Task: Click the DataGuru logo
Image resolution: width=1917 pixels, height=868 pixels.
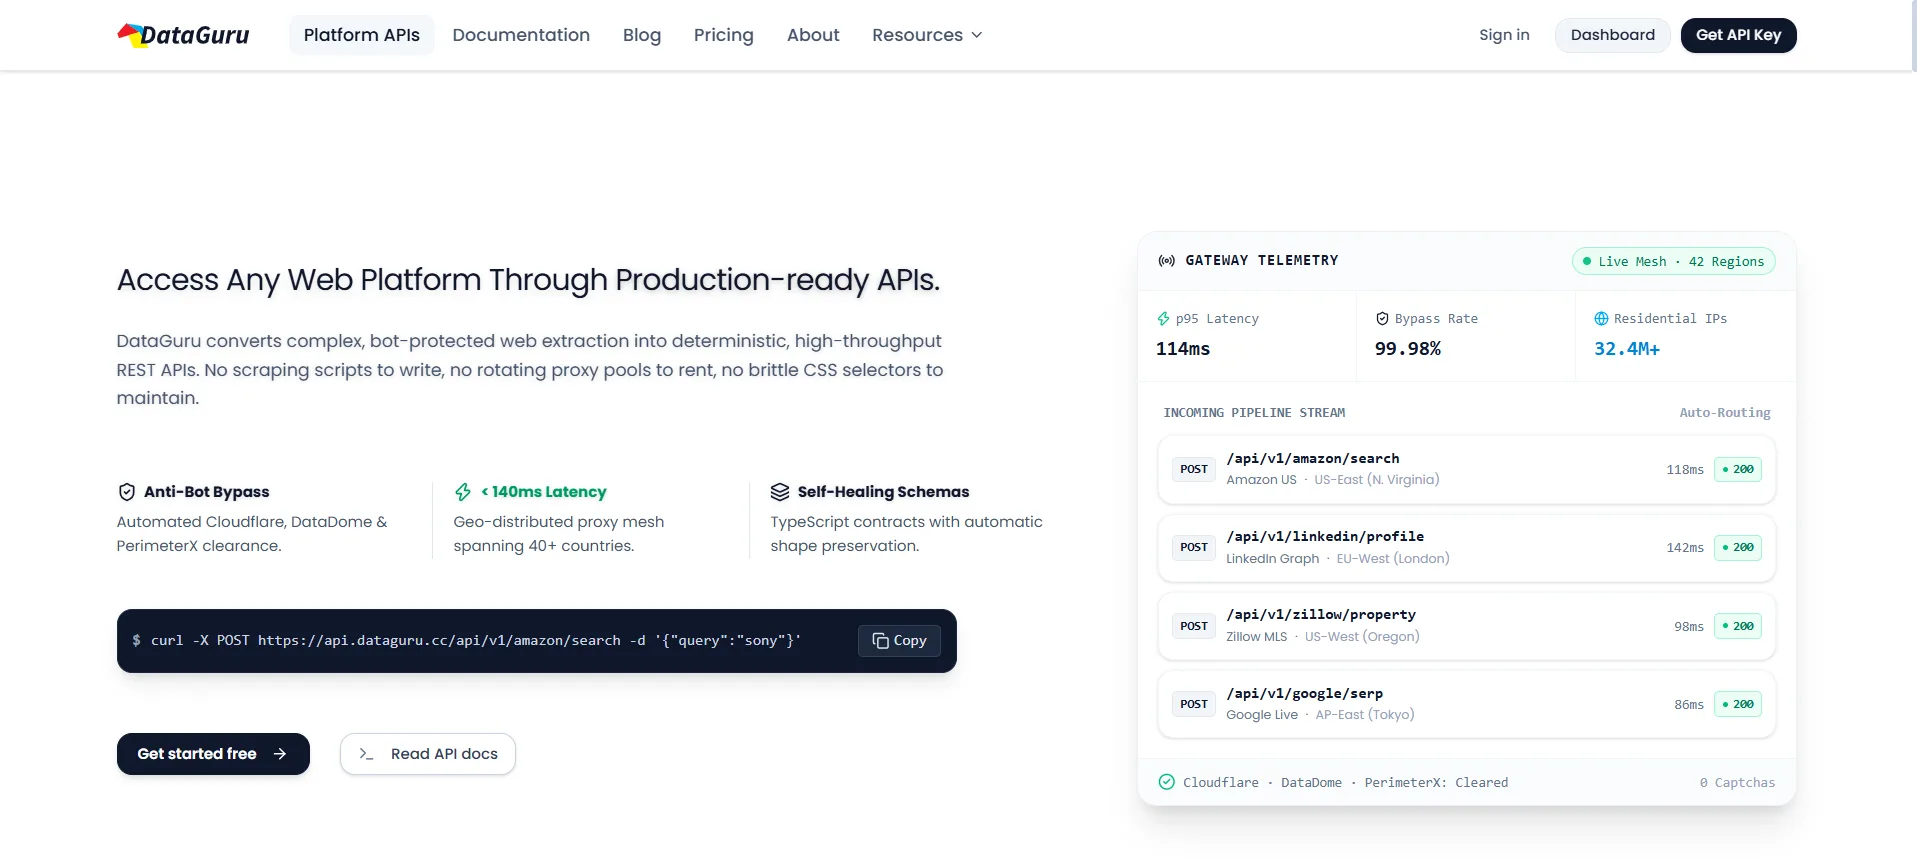Action: click(183, 35)
